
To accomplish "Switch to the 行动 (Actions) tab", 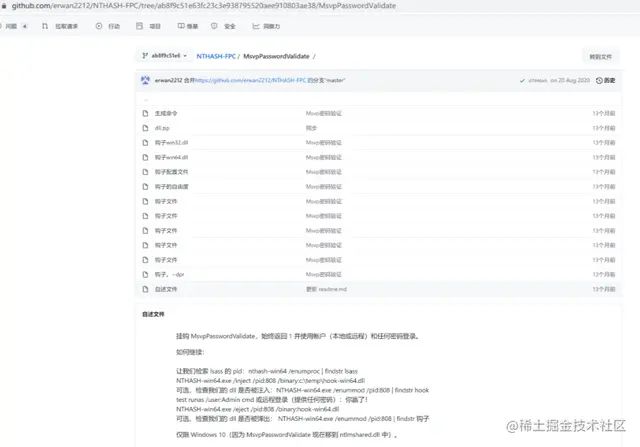I will click(x=108, y=26).
